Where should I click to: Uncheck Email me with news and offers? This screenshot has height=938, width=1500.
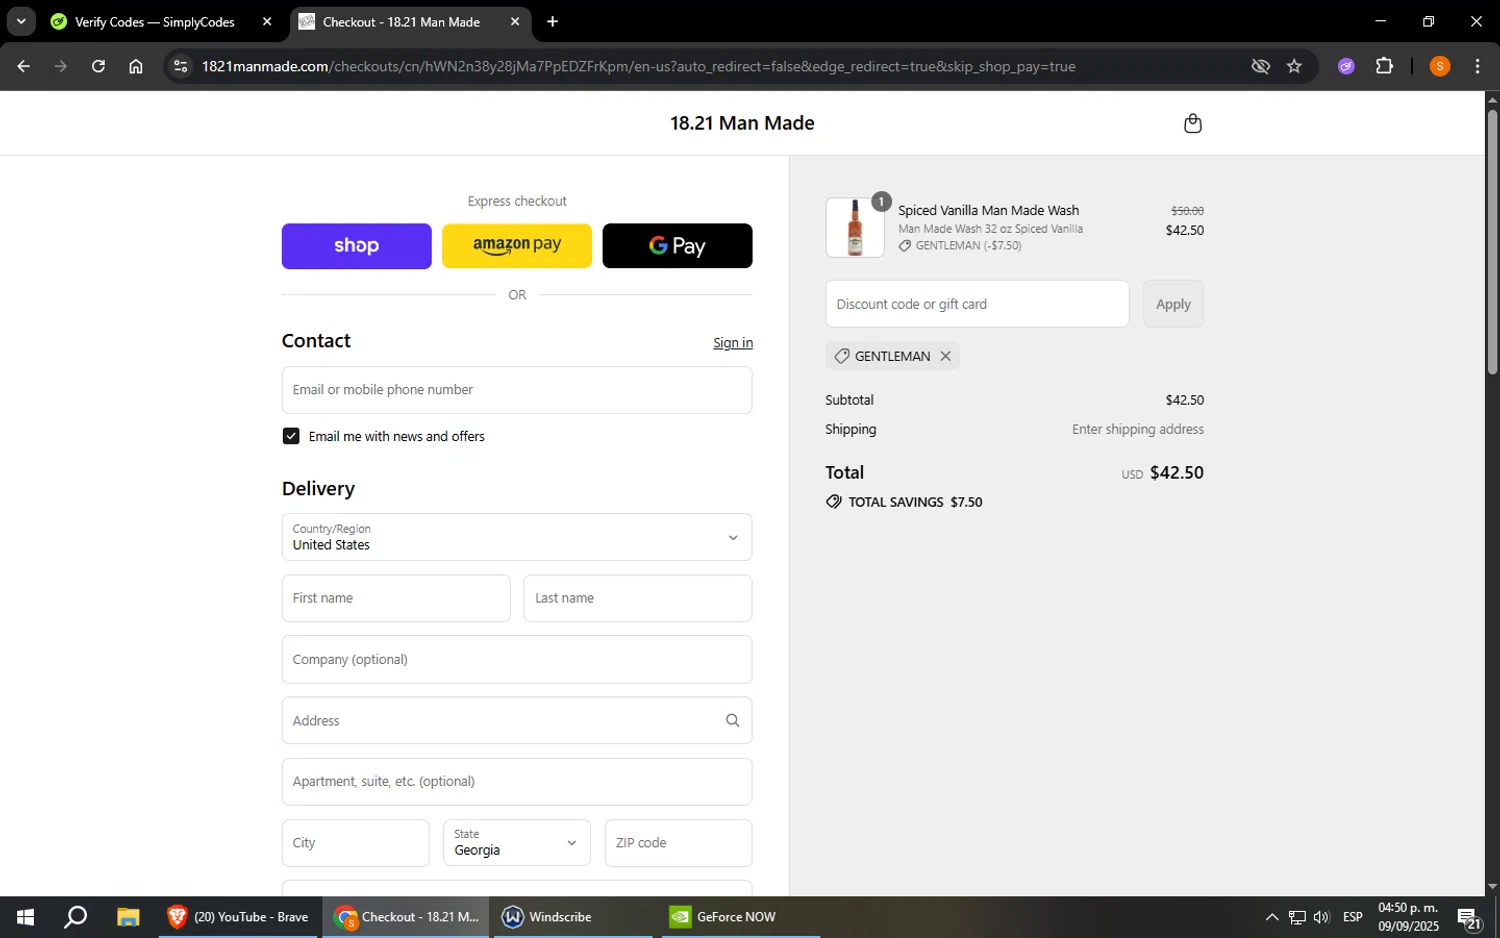291,436
